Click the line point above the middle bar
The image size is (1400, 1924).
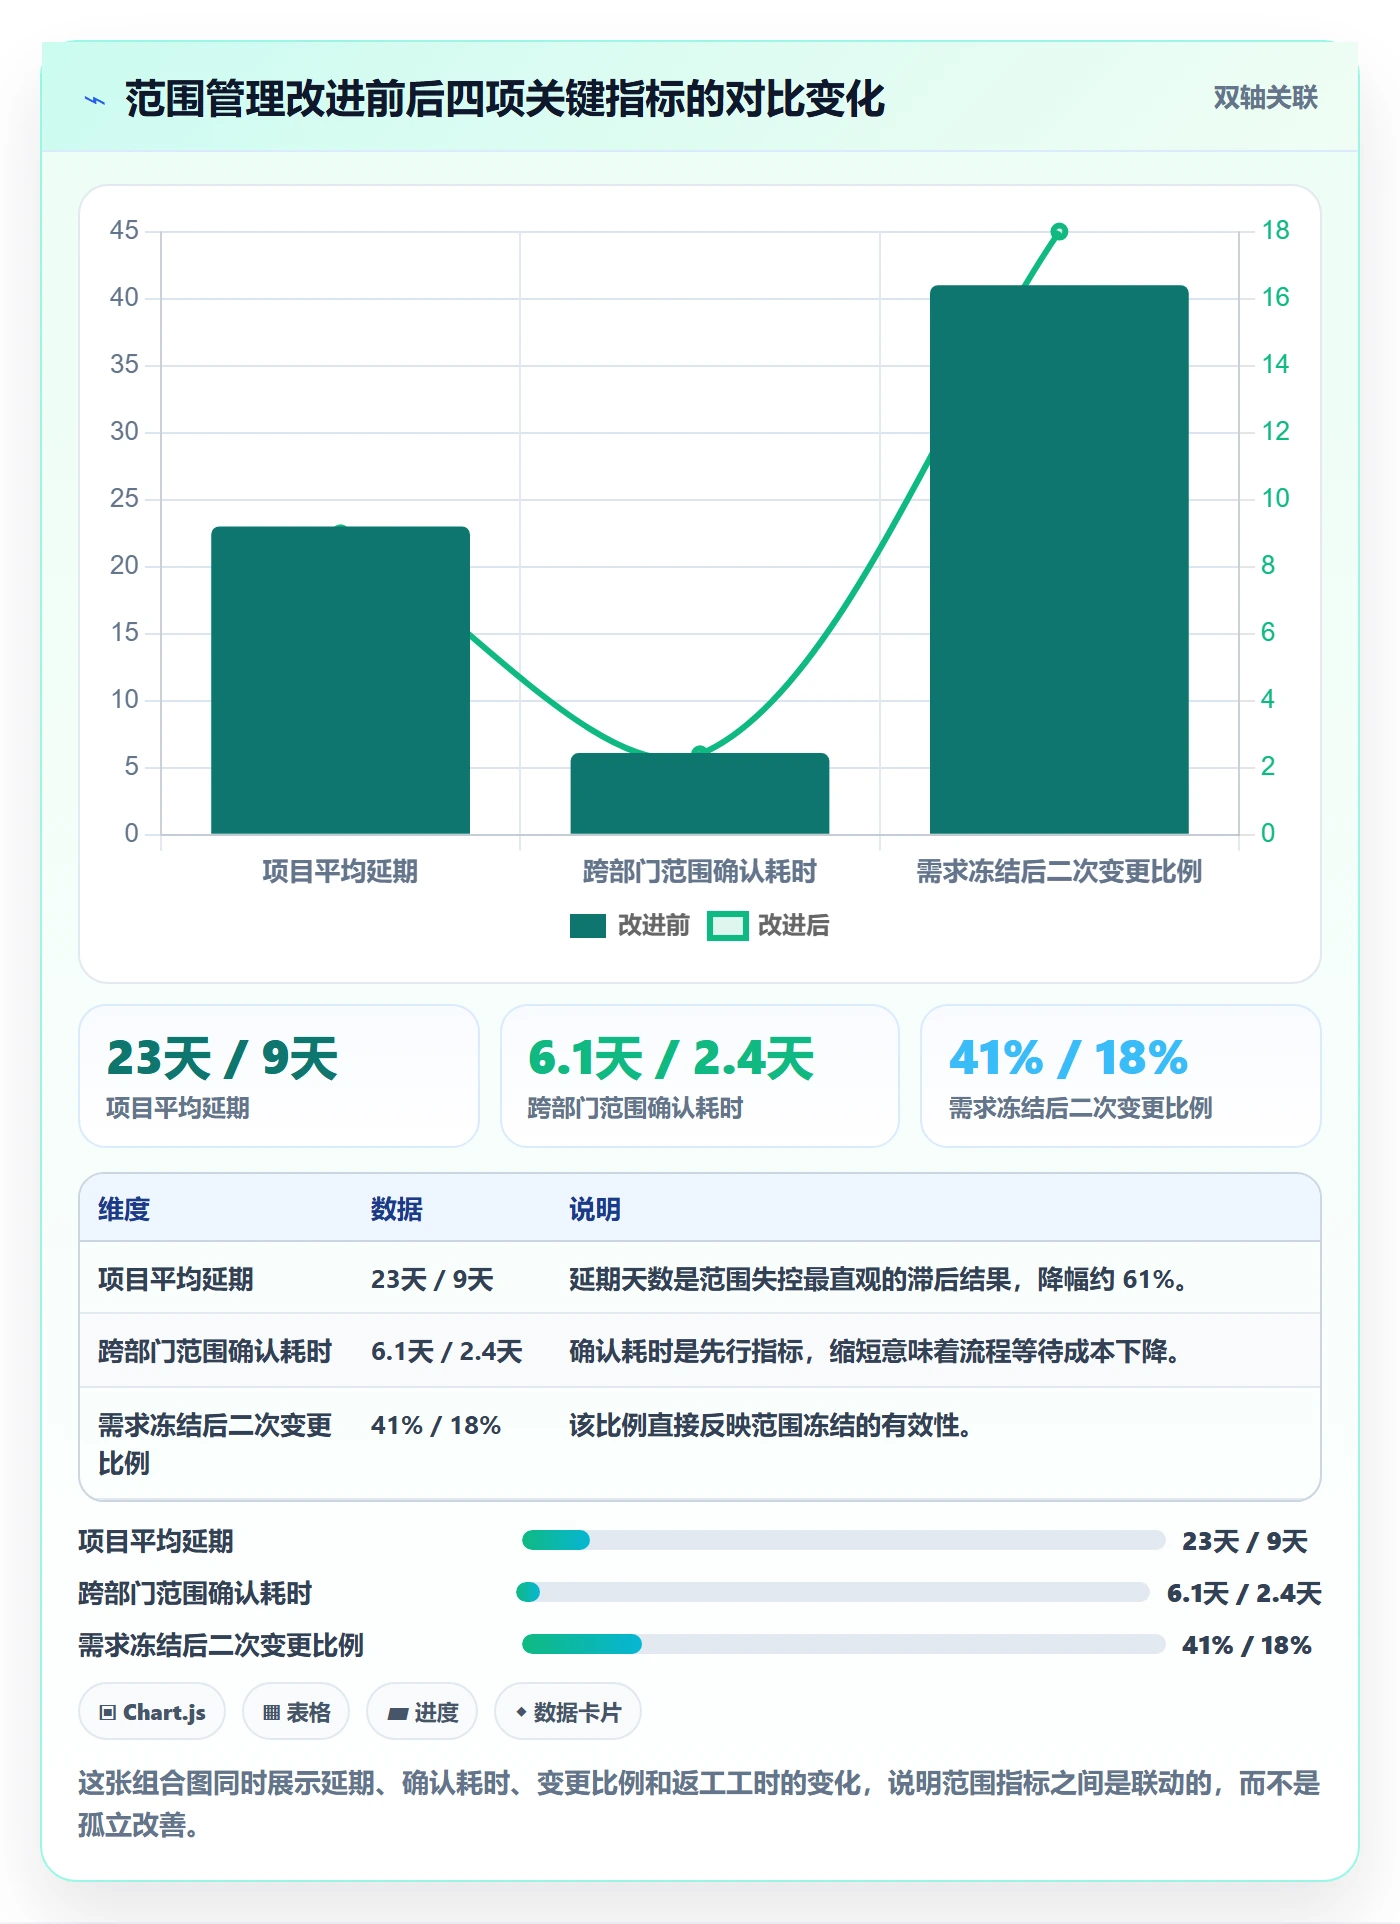click(700, 752)
